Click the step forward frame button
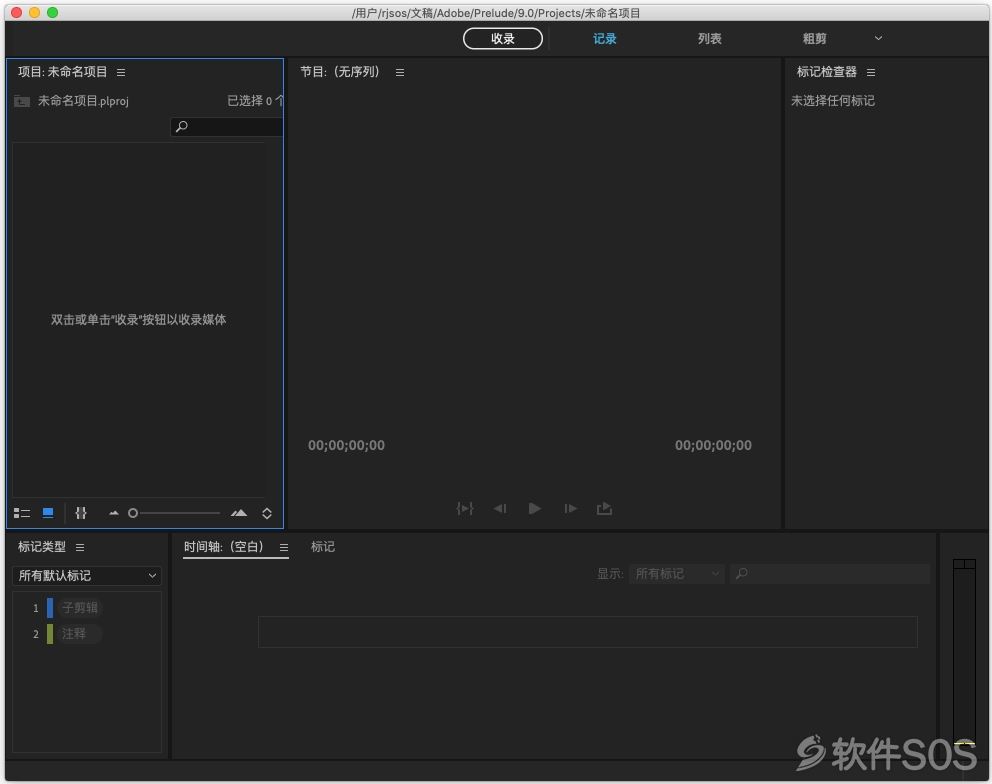The image size is (992, 784). point(570,508)
